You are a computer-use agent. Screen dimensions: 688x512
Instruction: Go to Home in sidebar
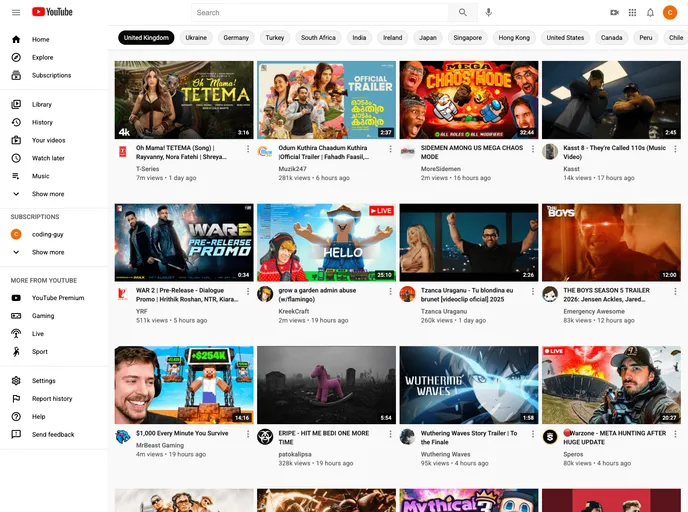click(x=54, y=39)
